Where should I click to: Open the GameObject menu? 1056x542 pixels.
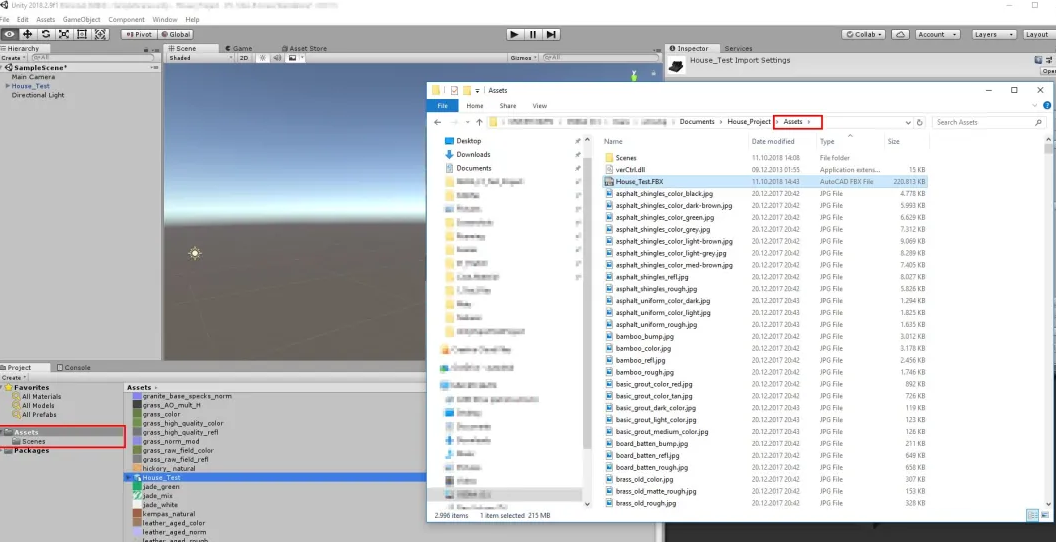click(x=81, y=20)
